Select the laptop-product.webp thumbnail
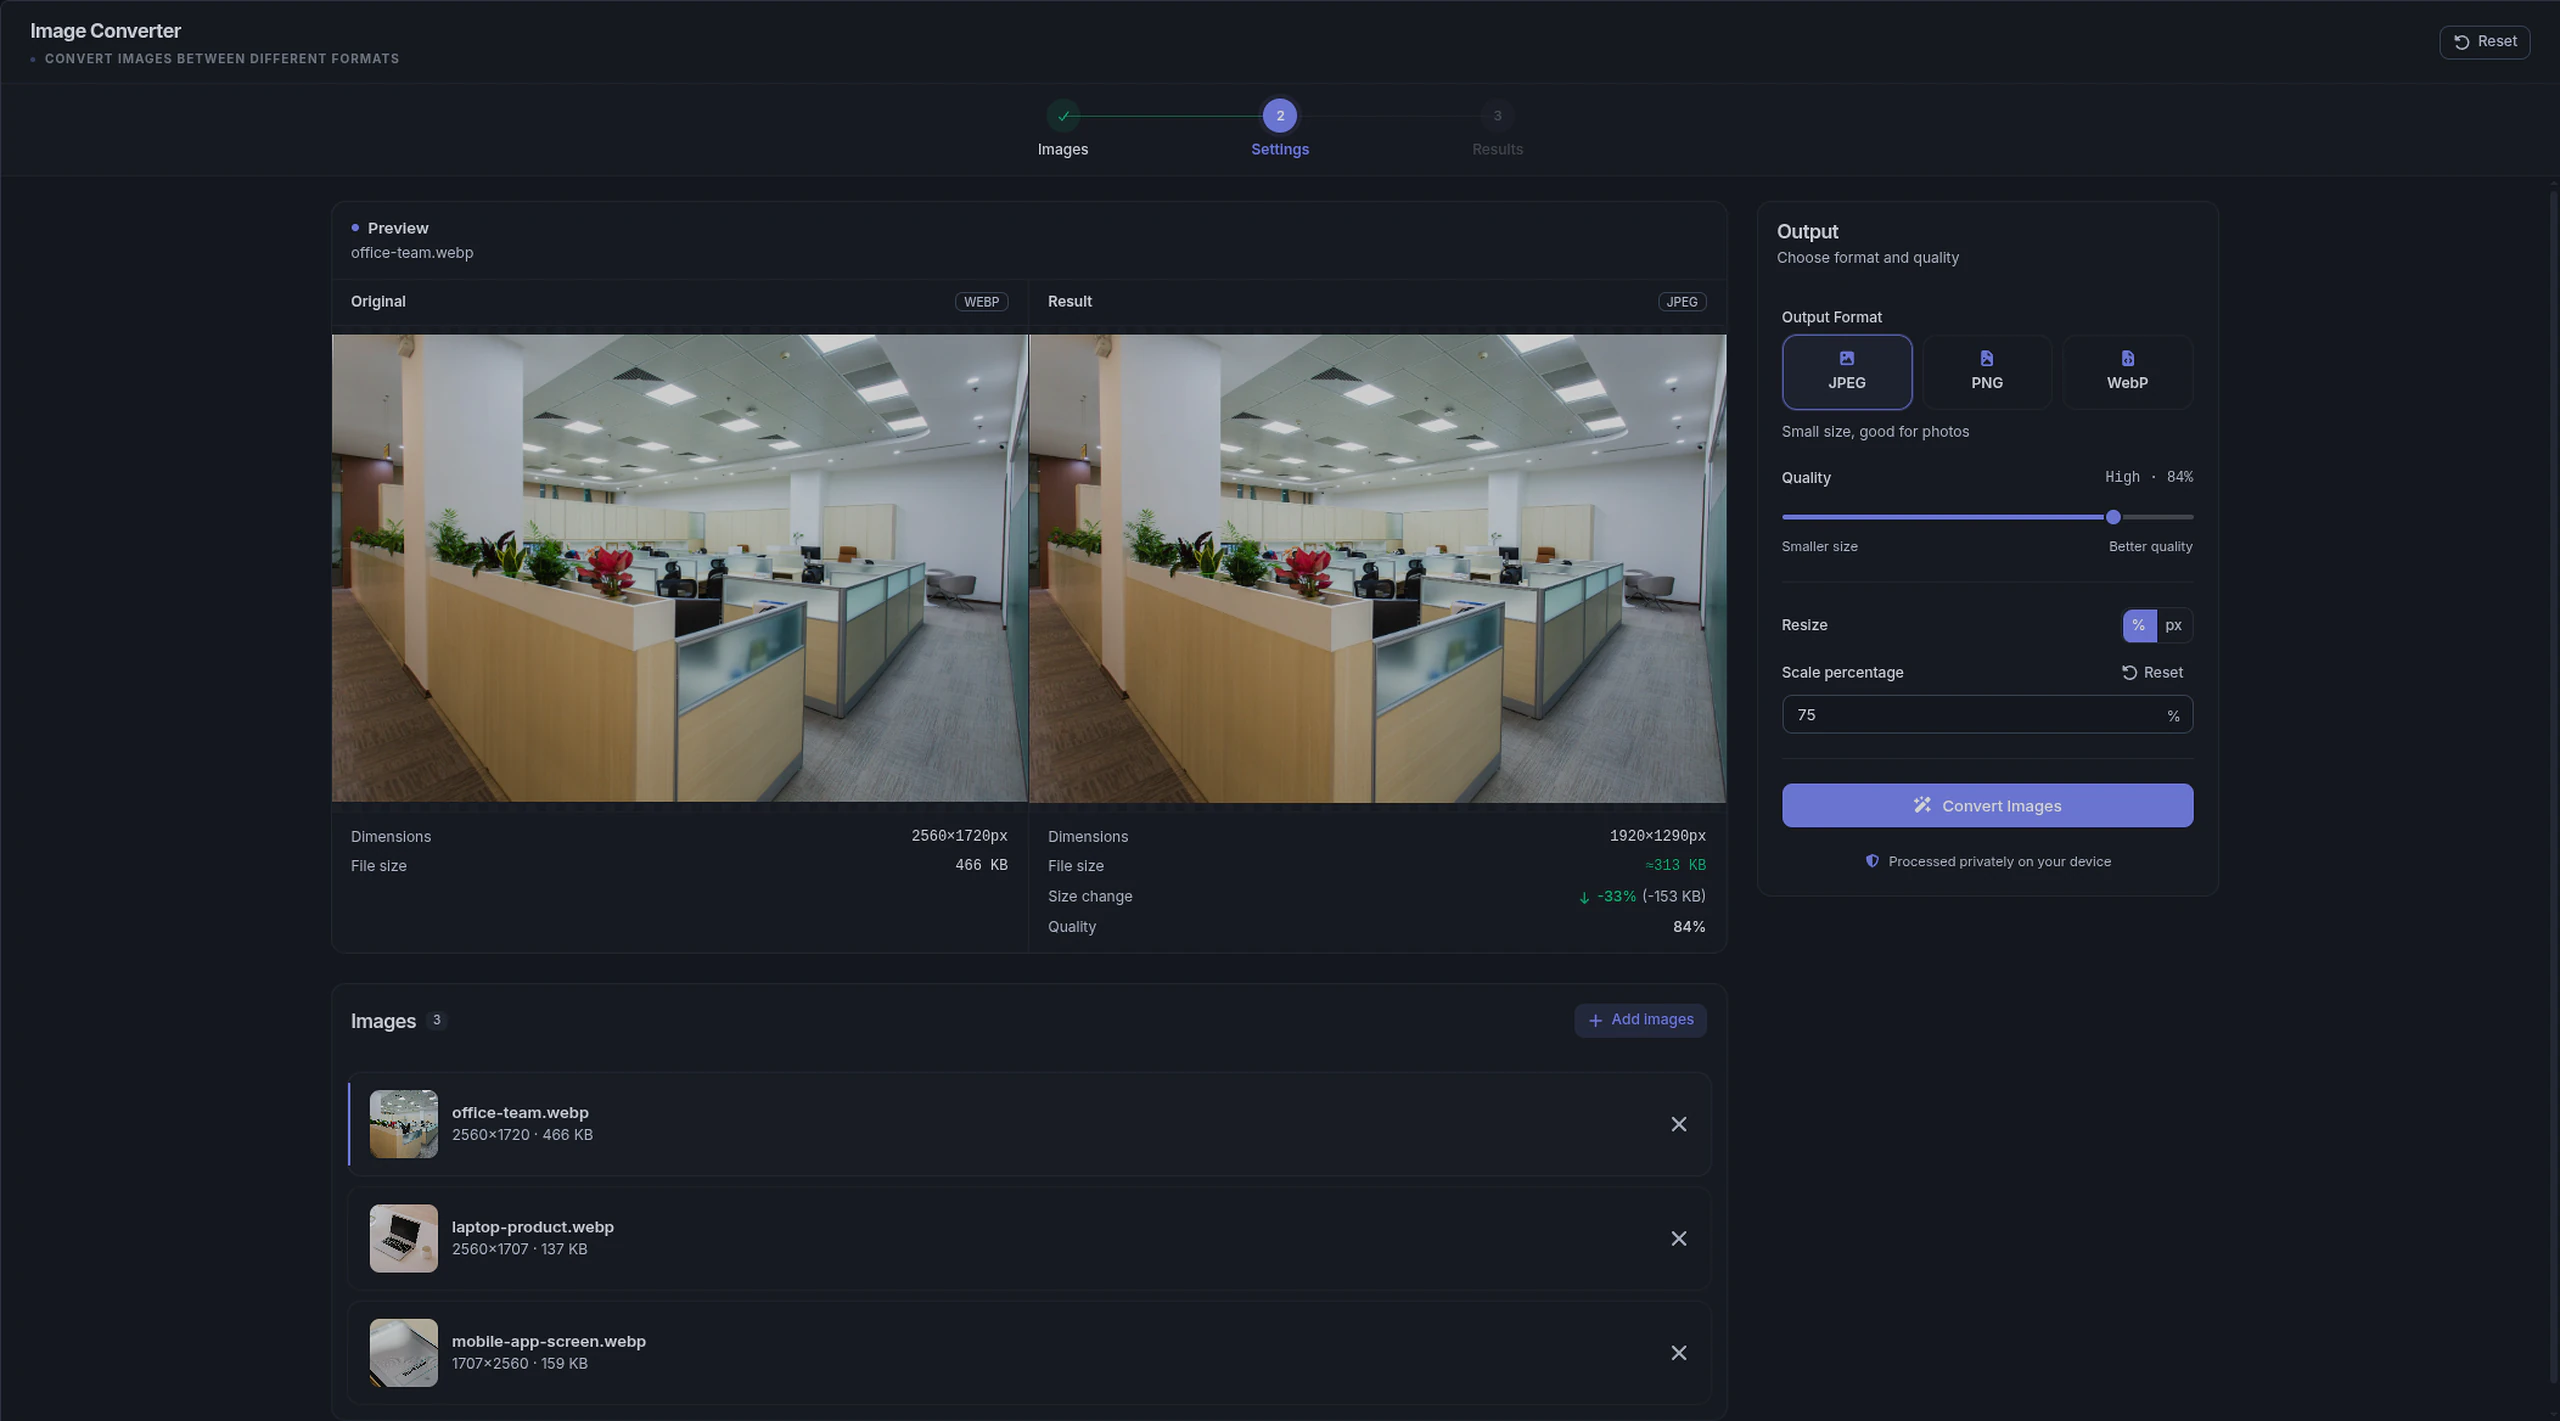Image resolution: width=2560 pixels, height=1421 pixels. click(403, 1238)
